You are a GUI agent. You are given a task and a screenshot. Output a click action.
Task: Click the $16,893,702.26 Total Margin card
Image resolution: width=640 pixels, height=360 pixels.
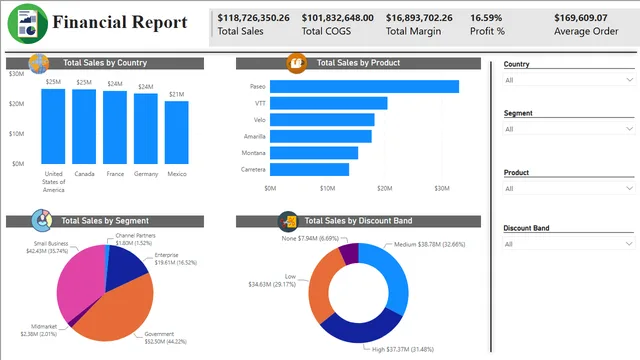(x=419, y=24)
